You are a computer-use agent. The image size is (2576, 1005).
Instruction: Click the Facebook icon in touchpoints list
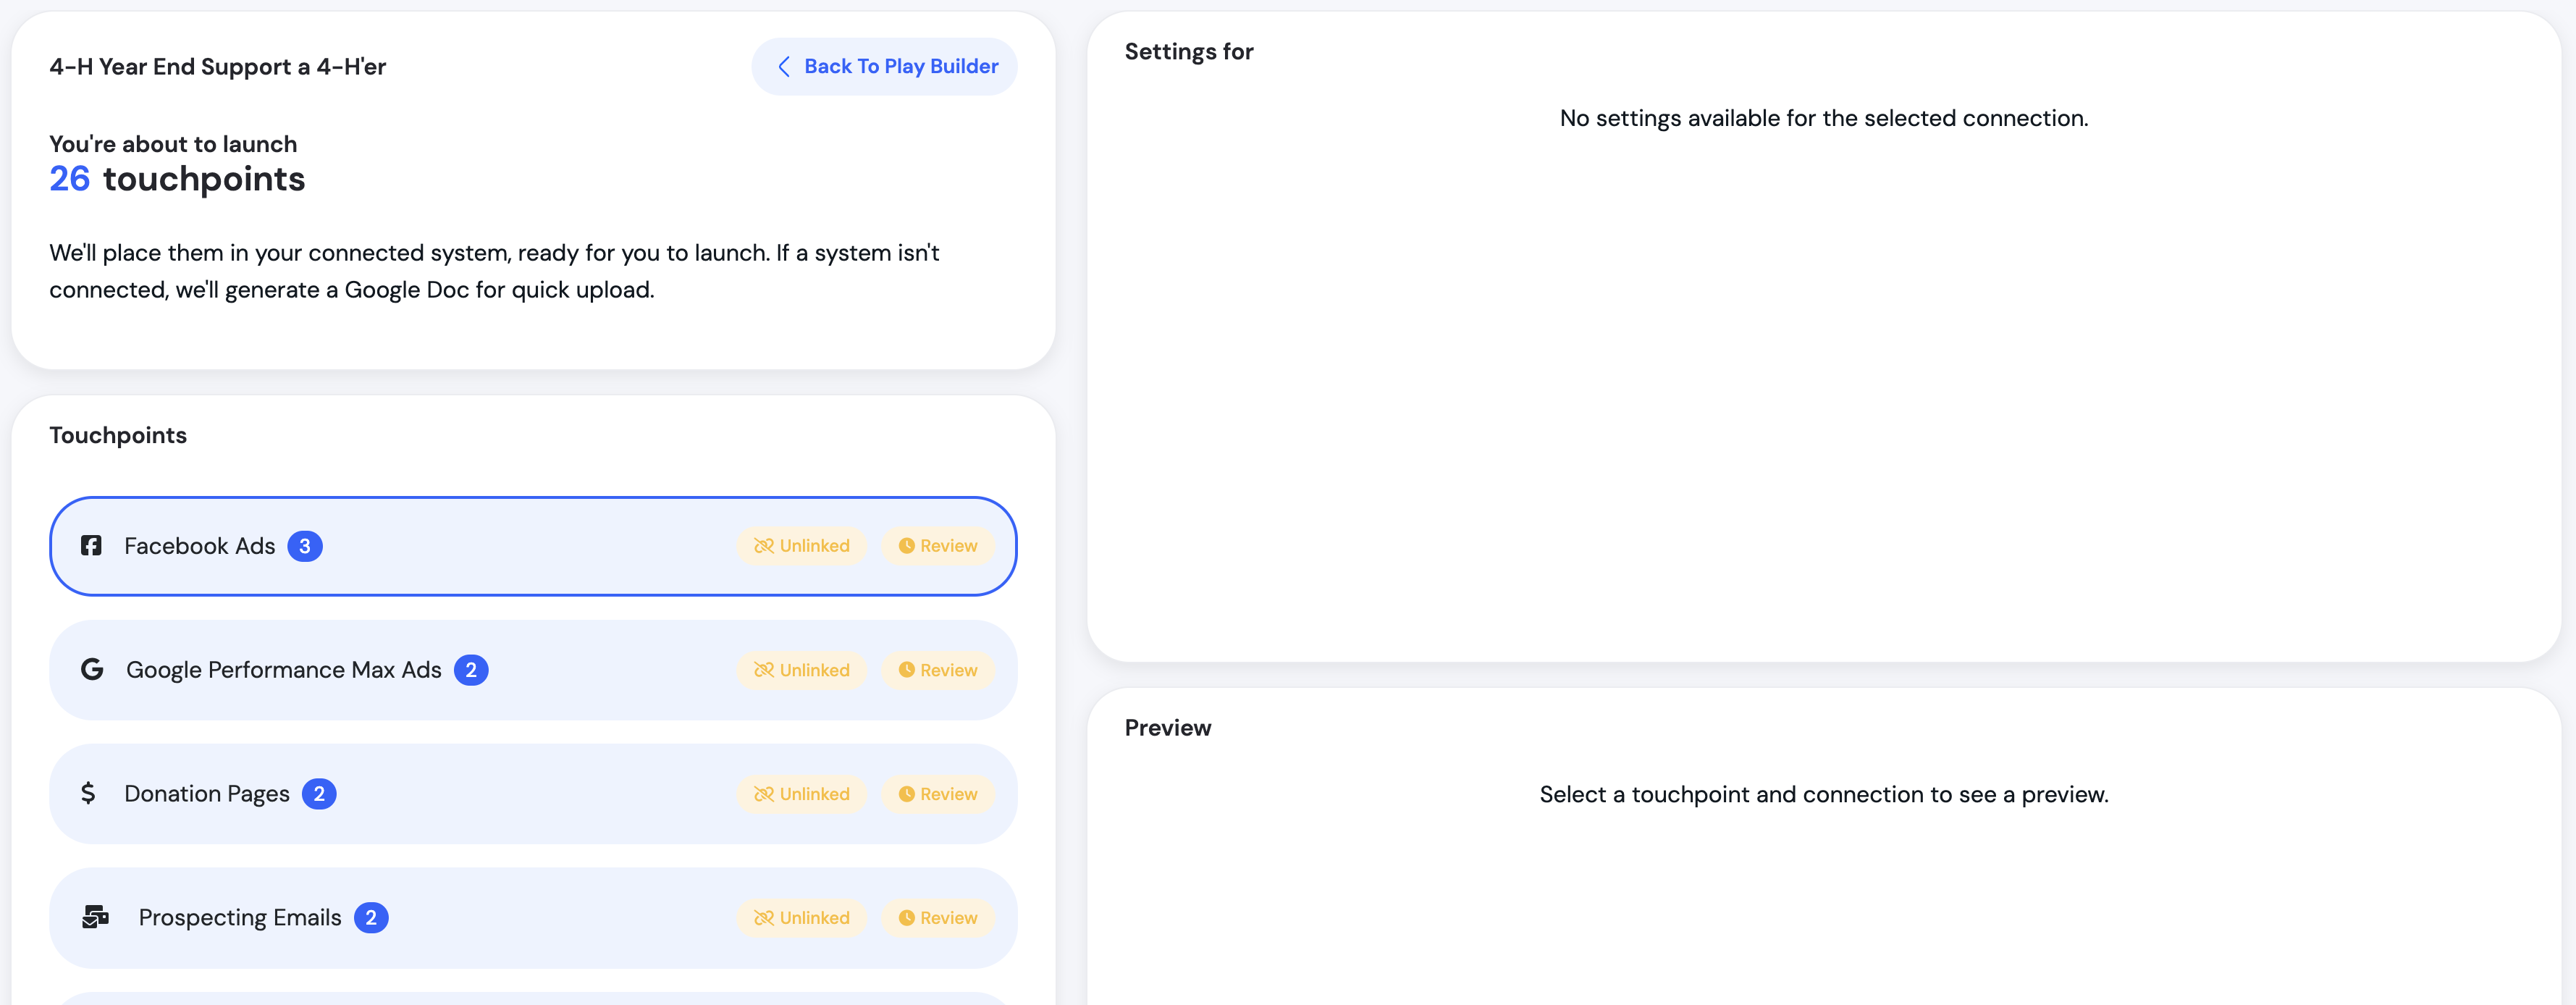click(91, 546)
